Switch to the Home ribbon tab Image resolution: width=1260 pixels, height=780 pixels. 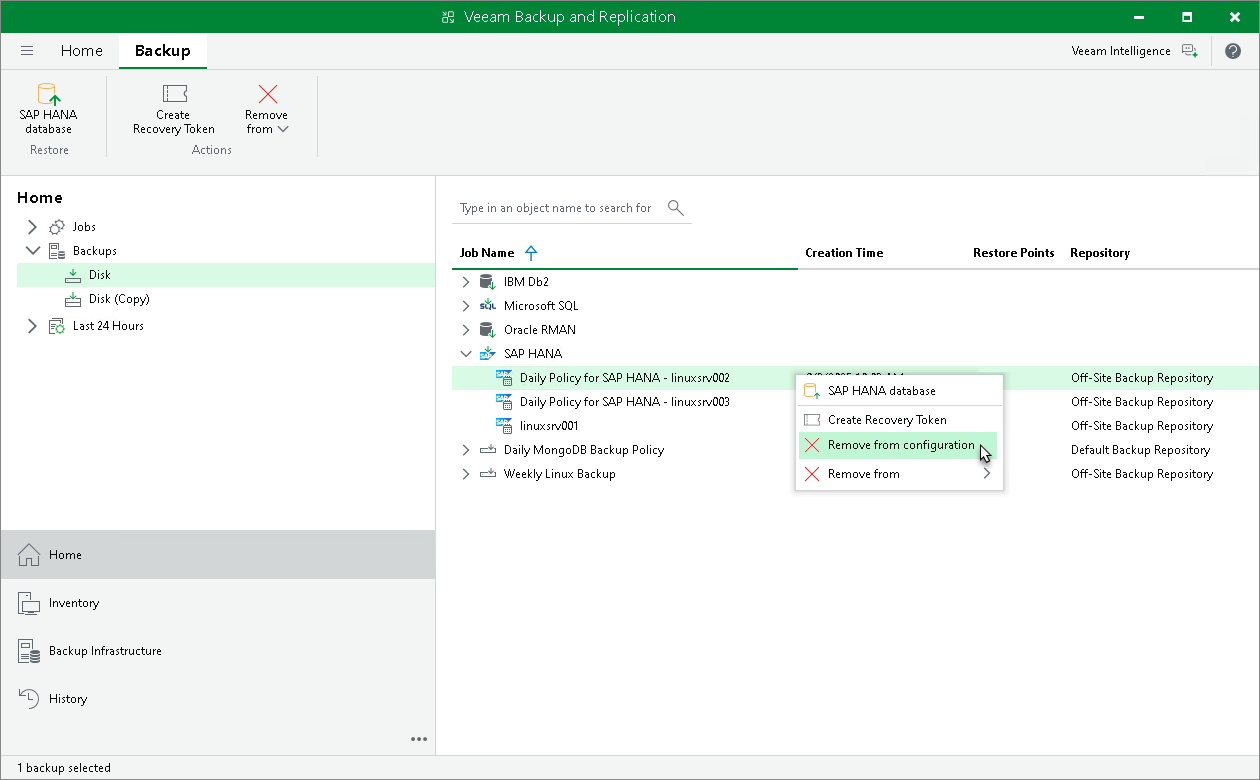pos(81,51)
